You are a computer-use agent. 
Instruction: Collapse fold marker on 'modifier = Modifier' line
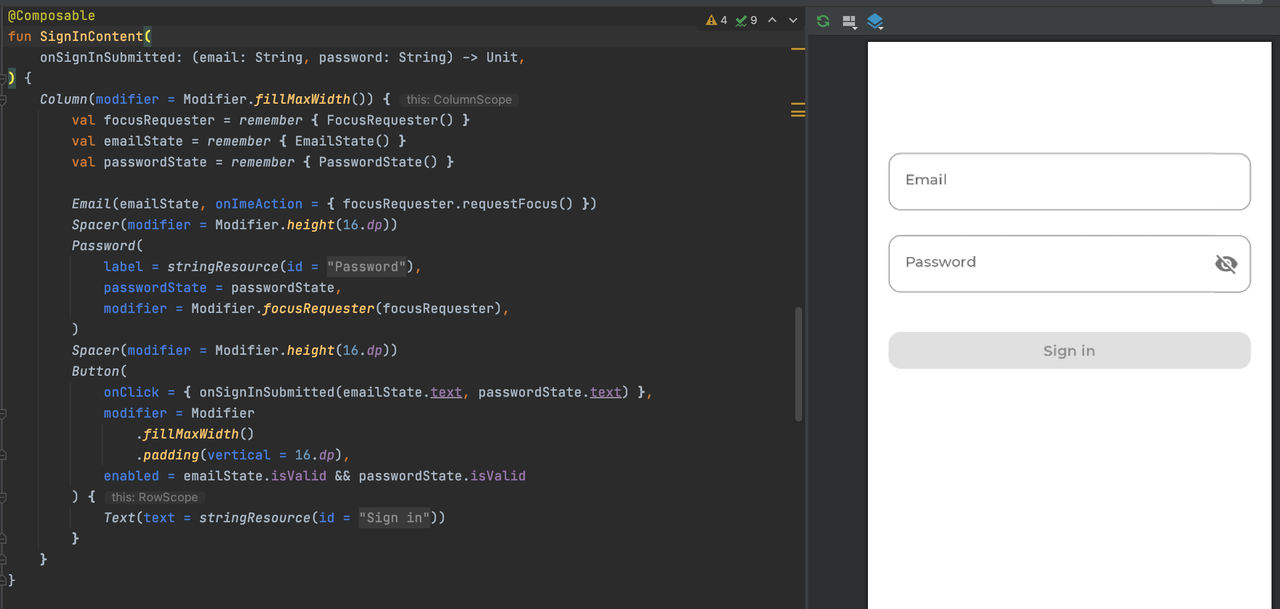tap(4, 413)
